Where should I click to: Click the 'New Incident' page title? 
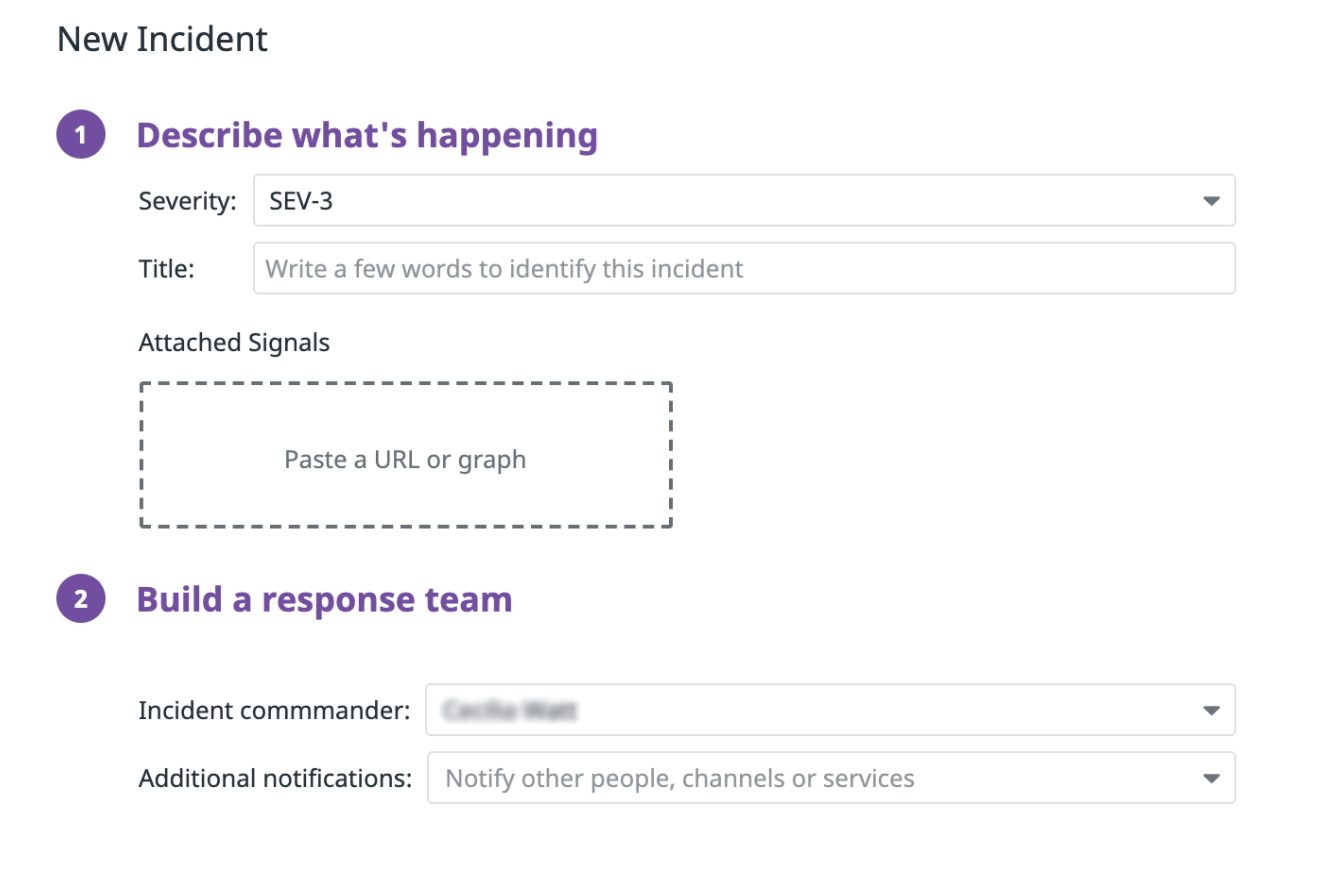[x=162, y=39]
